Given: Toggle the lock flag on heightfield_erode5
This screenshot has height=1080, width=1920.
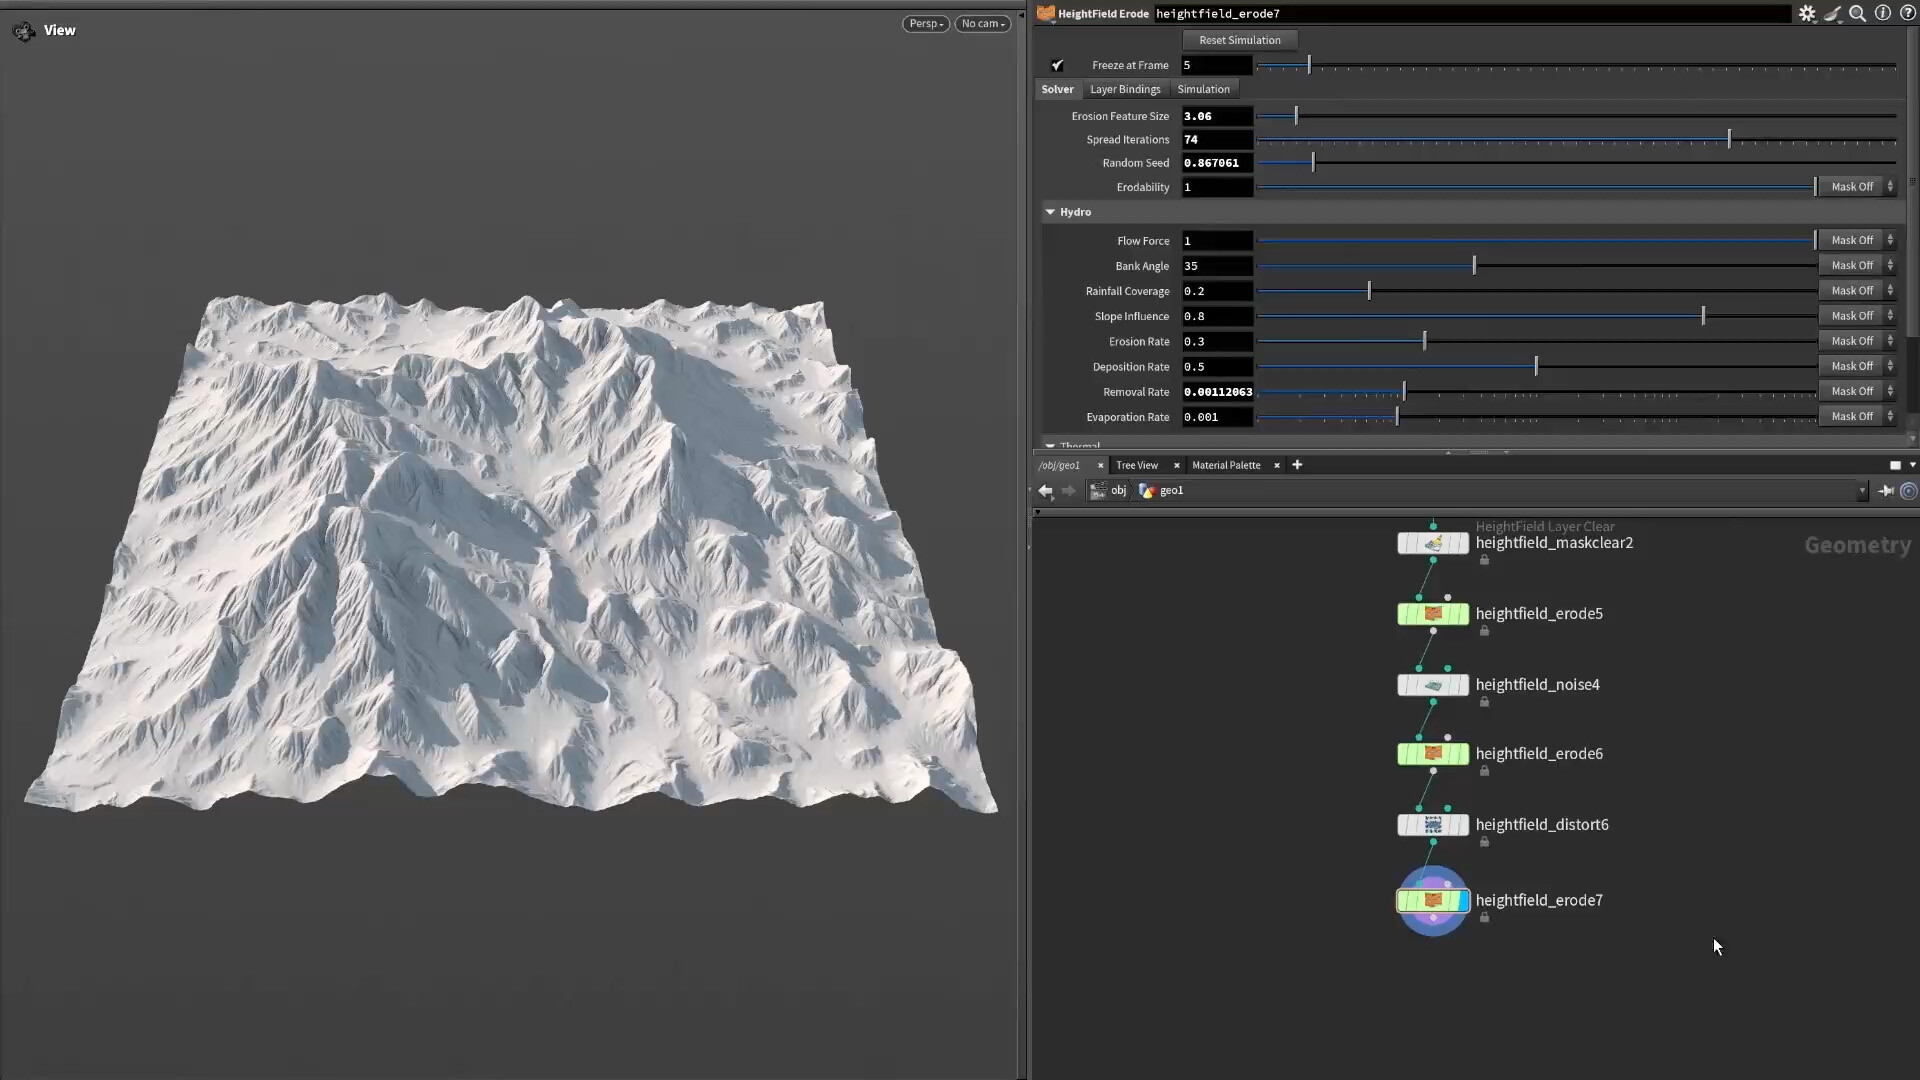Looking at the screenshot, I should pyautogui.click(x=1484, y=631).
